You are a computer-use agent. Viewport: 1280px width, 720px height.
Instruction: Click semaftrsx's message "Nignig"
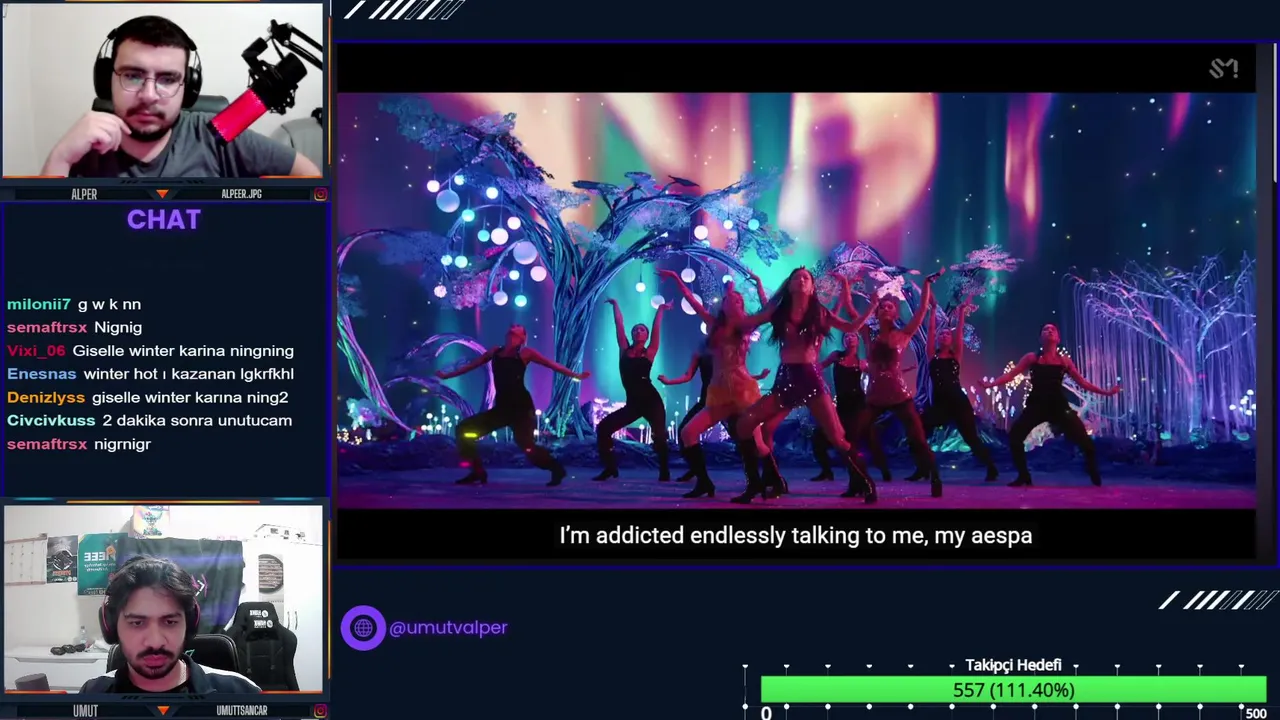[118, 327]
